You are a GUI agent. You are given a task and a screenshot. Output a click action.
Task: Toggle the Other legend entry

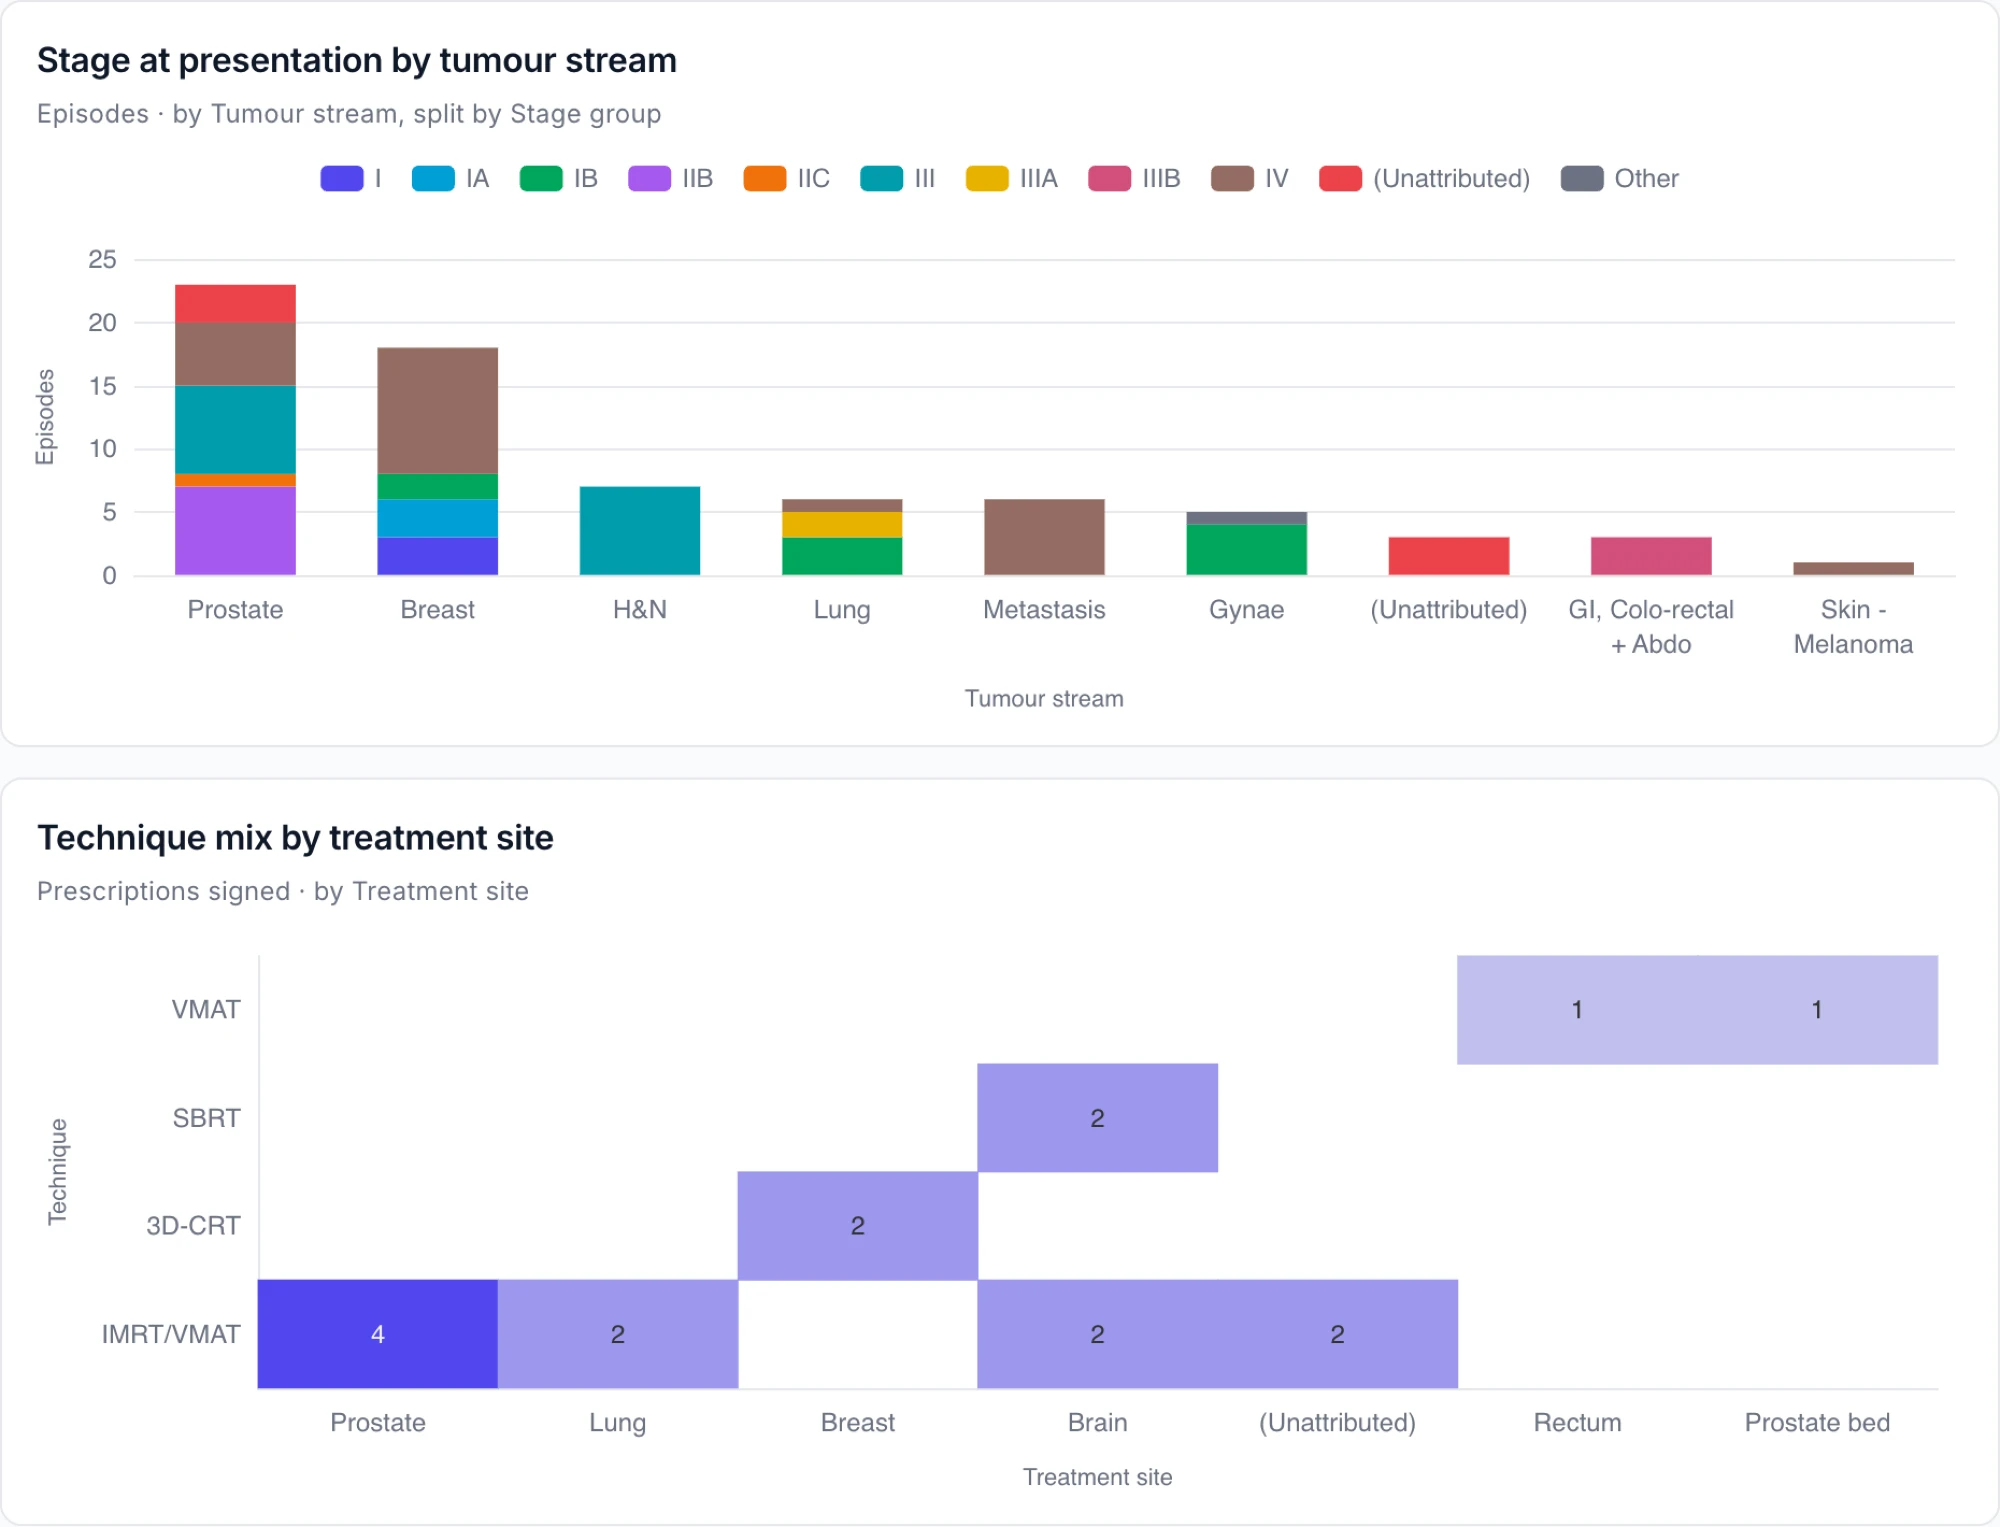pyautogui.click(x=1620, y=179)
